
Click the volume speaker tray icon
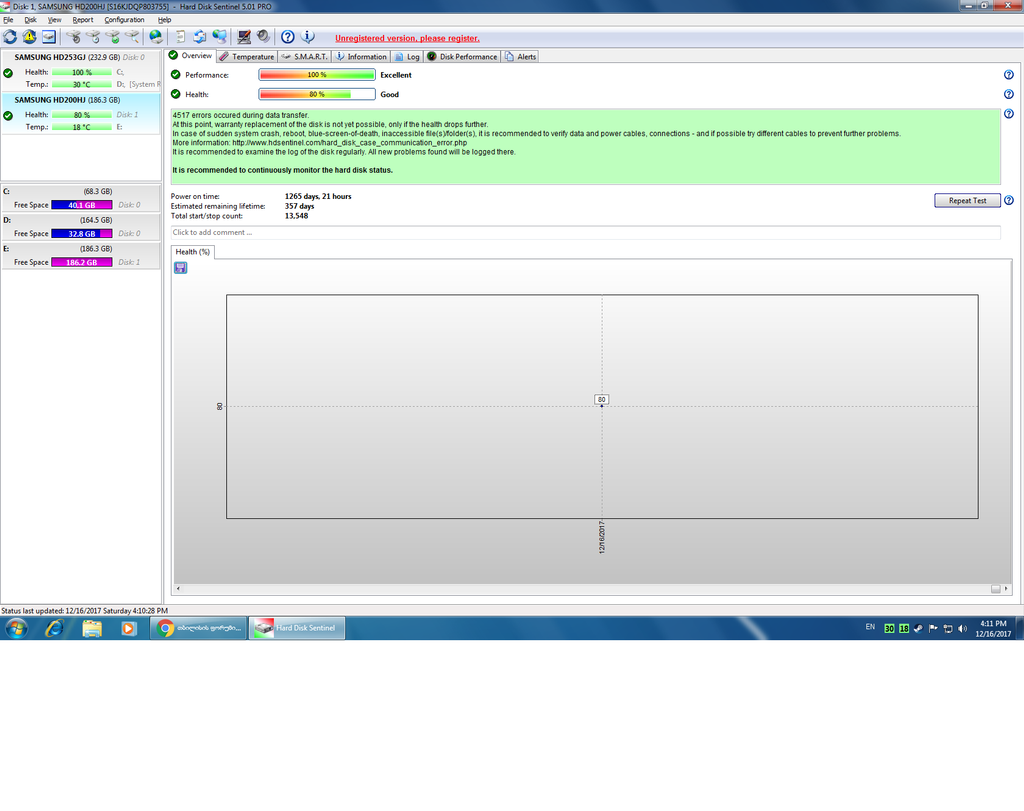(962, 628)
